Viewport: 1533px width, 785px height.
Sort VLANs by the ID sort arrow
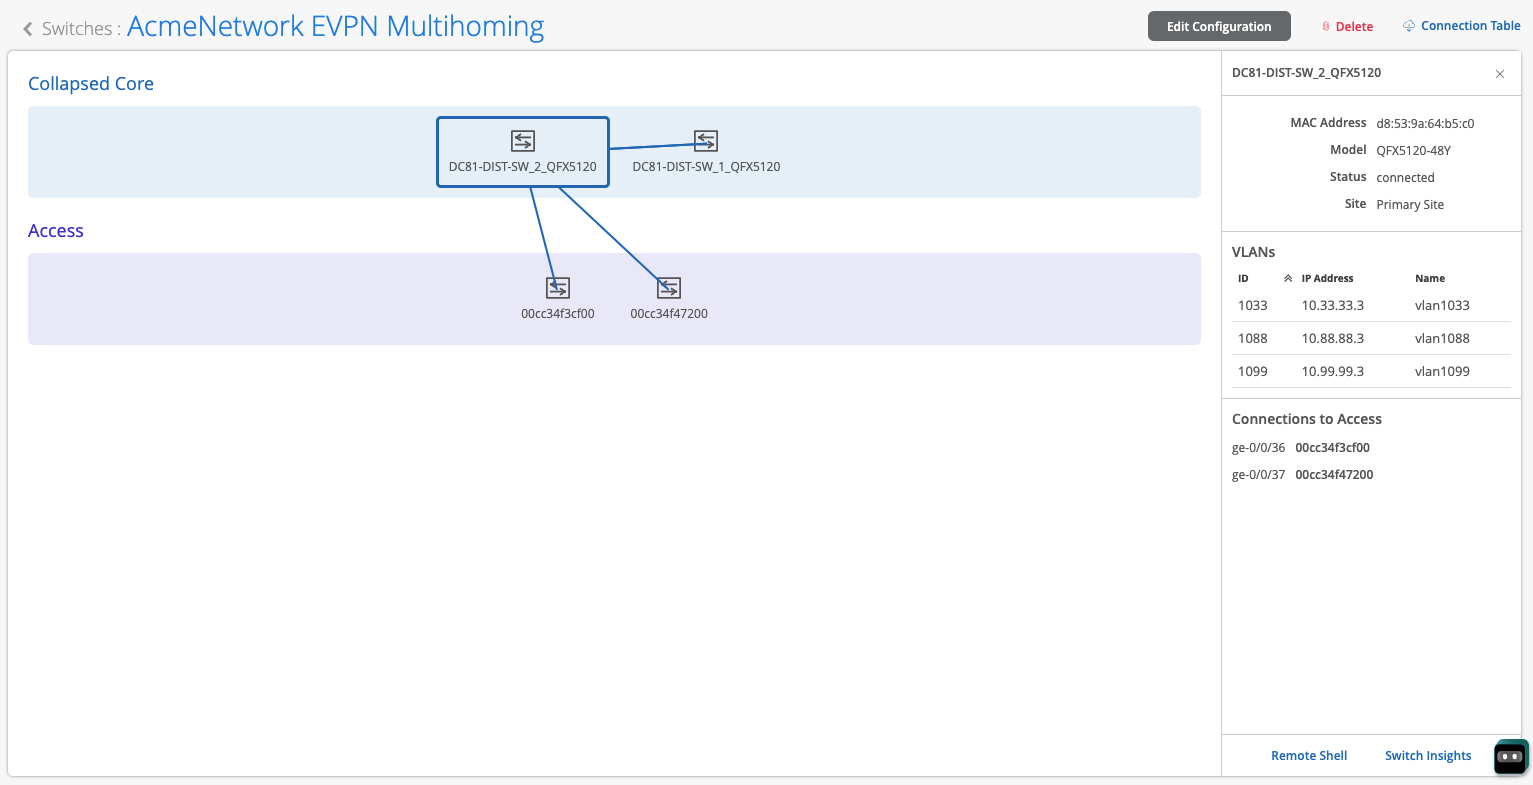tap(1288, 279)
